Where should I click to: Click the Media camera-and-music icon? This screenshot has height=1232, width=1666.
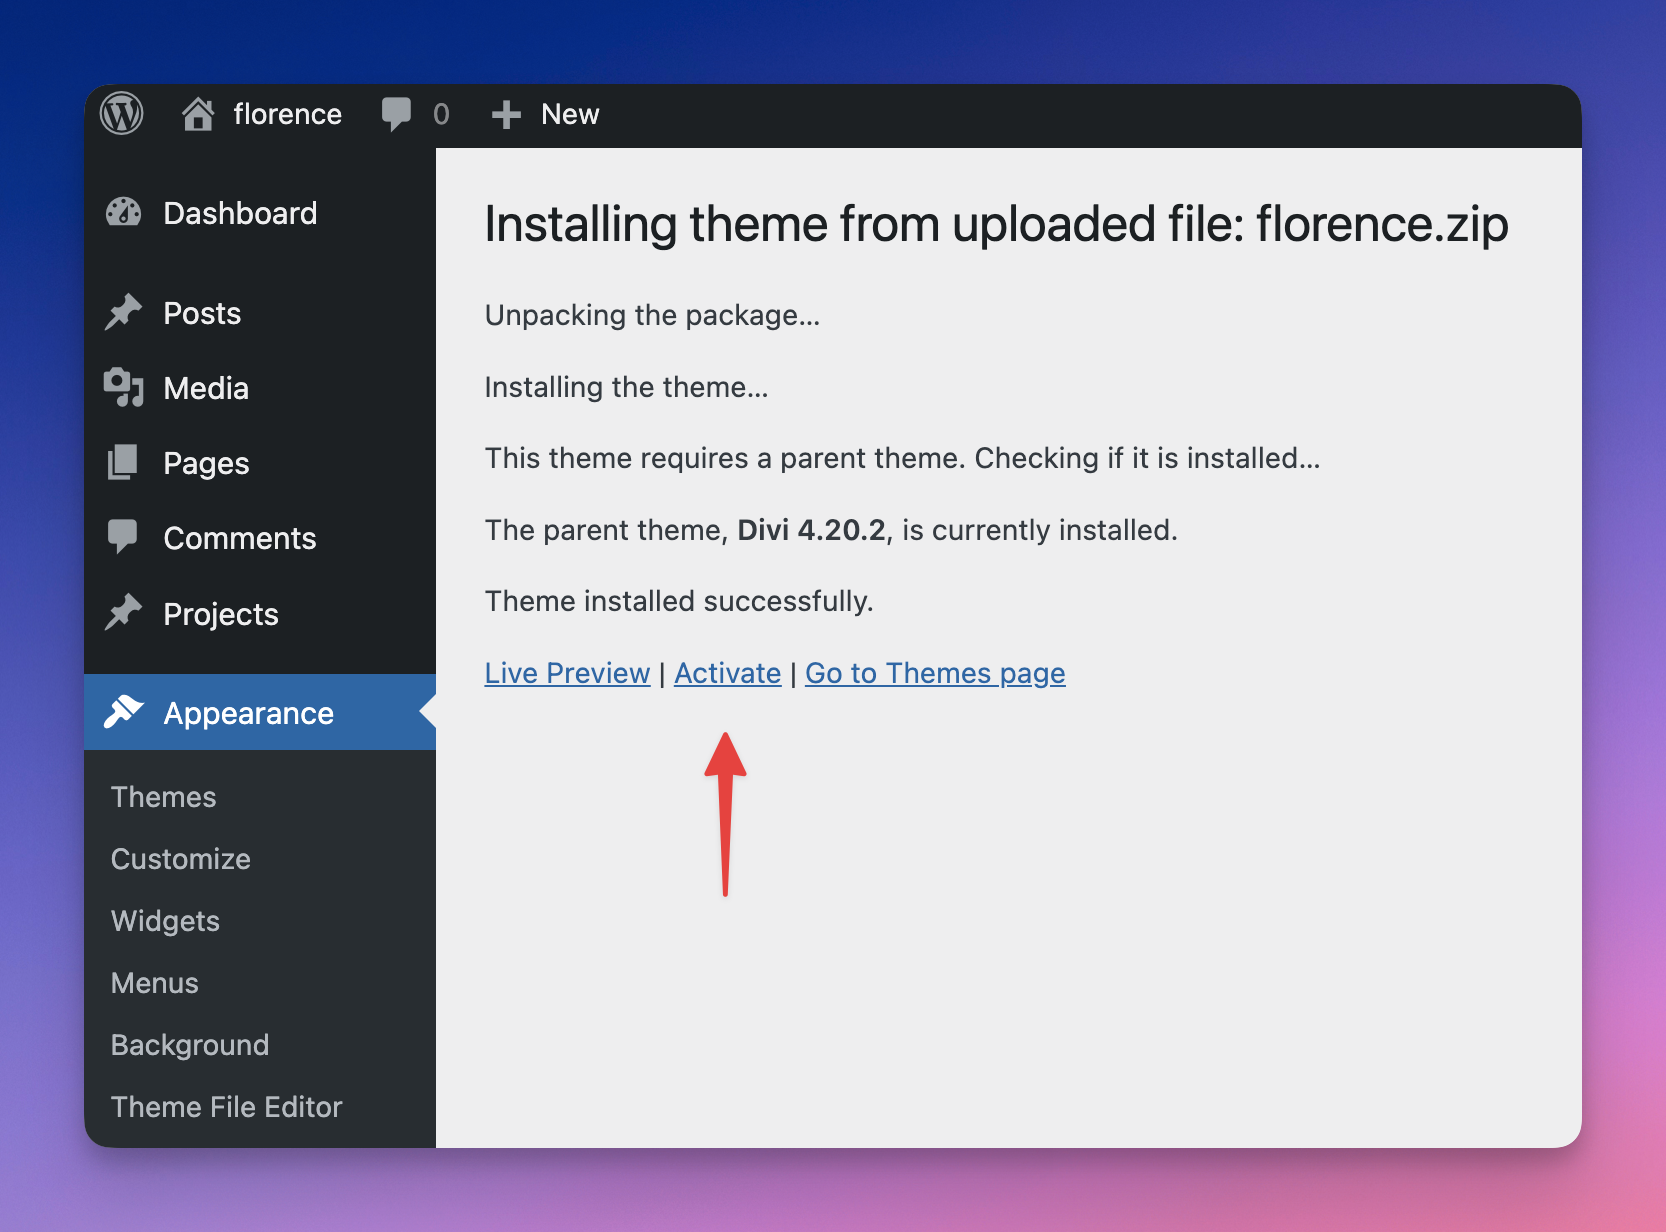[124, 388]
